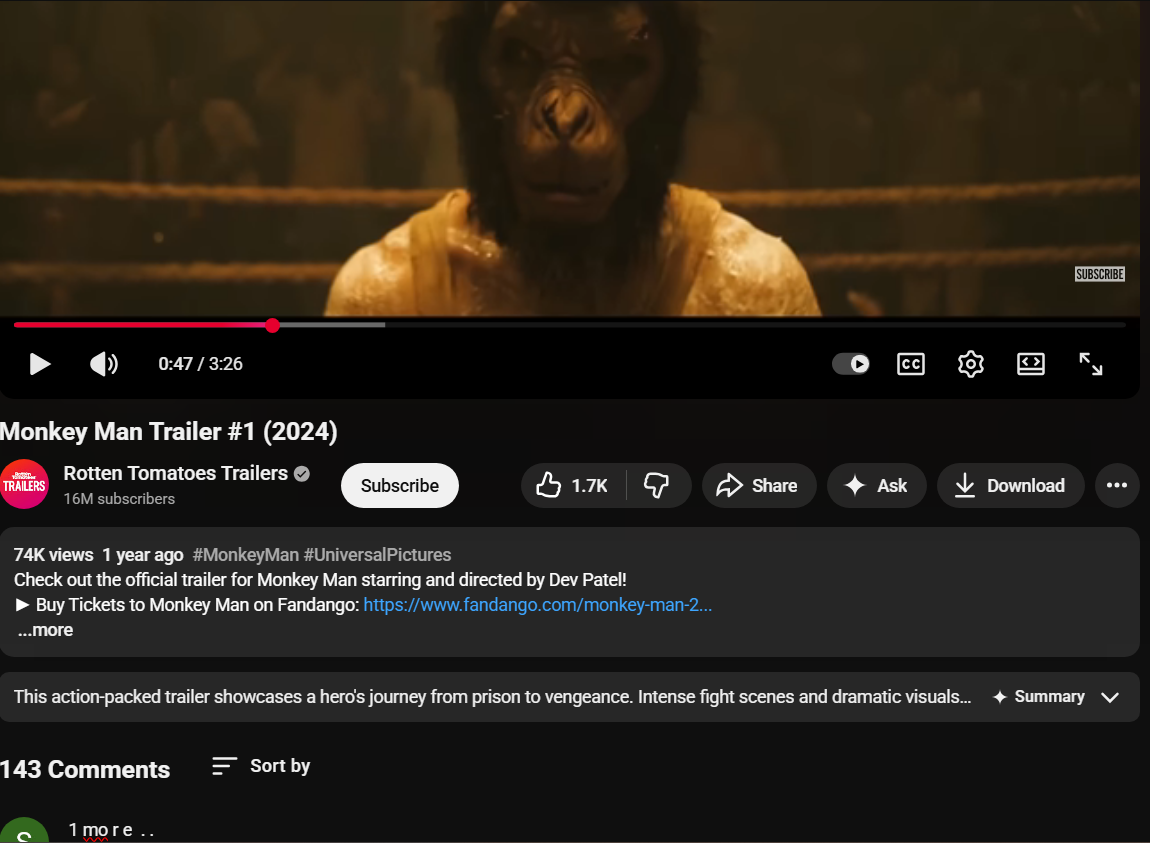Open the Ask AI sparkle button

[876, 486]
